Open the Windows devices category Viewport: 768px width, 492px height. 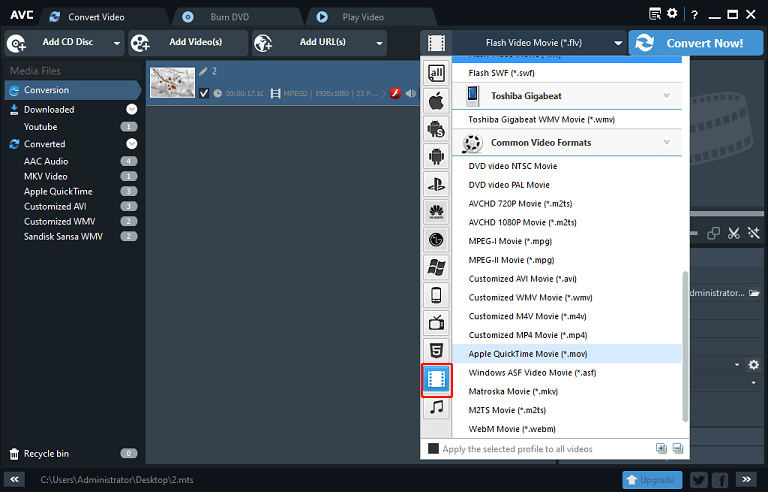[436, 268]
